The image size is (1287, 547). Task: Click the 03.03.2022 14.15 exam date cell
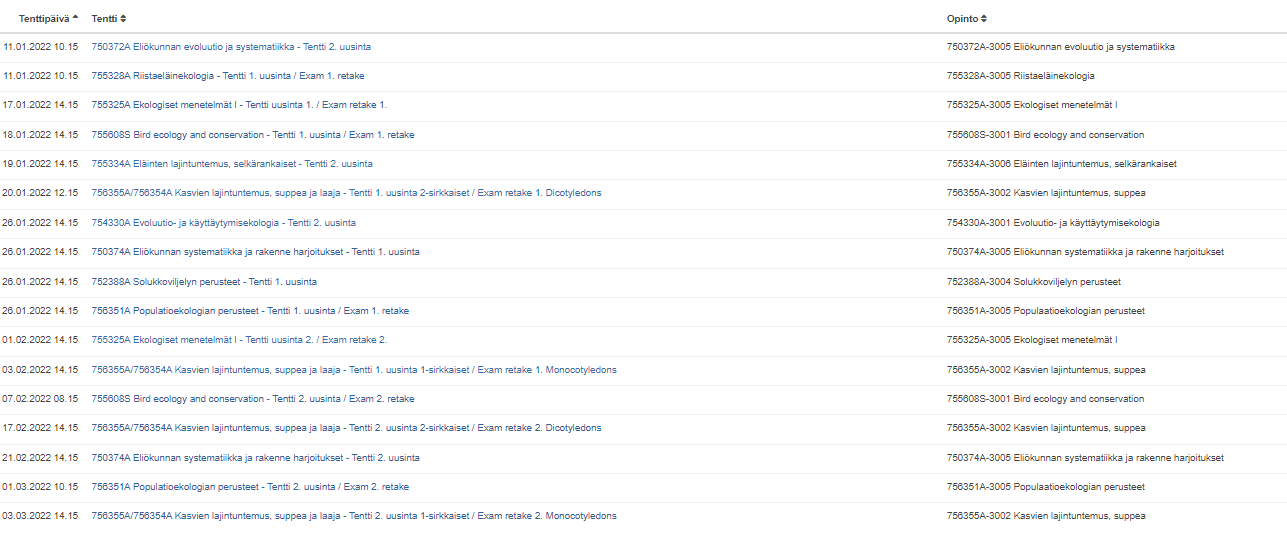pos(40,516)
